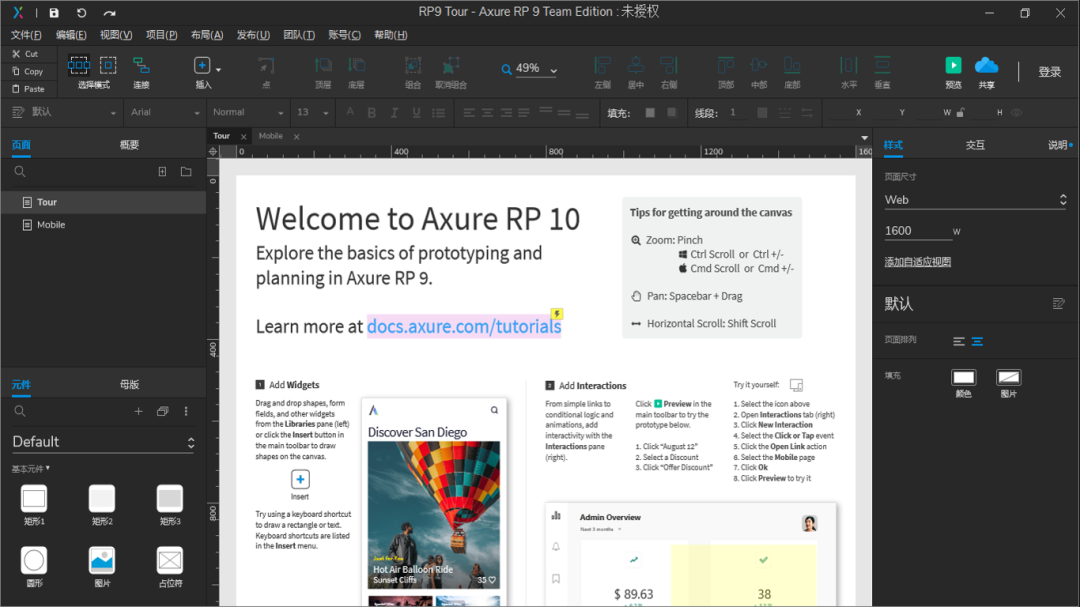The image size is (1080, 607).
Task: Bring widget to front with 顶层
Action: tap(323, 65)
